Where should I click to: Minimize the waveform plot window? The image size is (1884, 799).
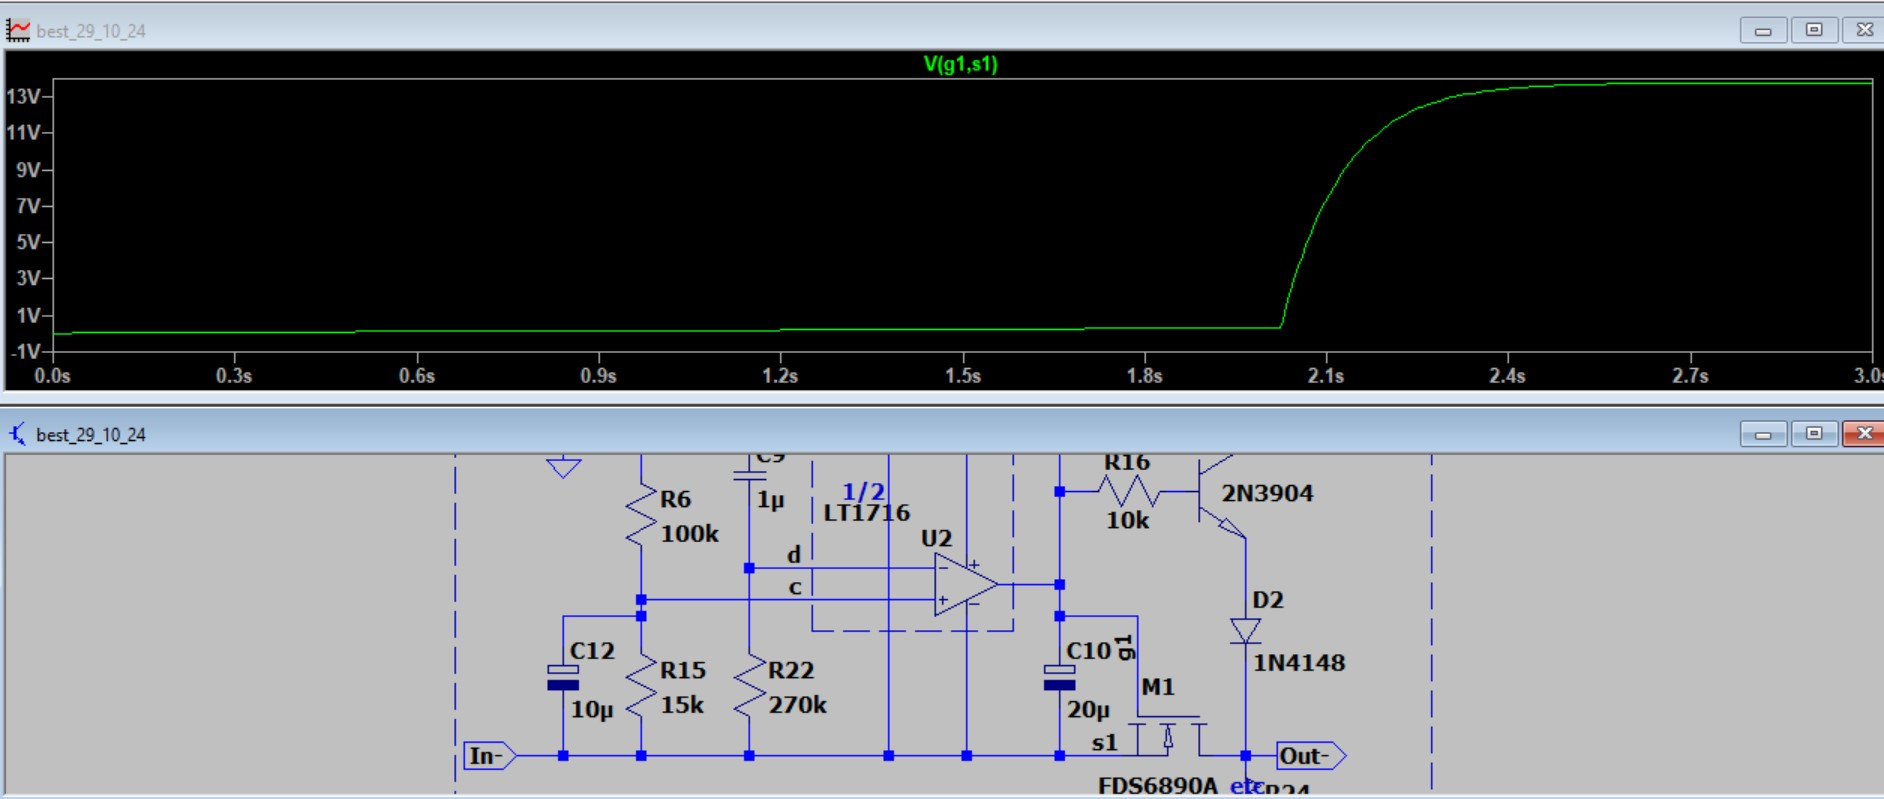1763,31
